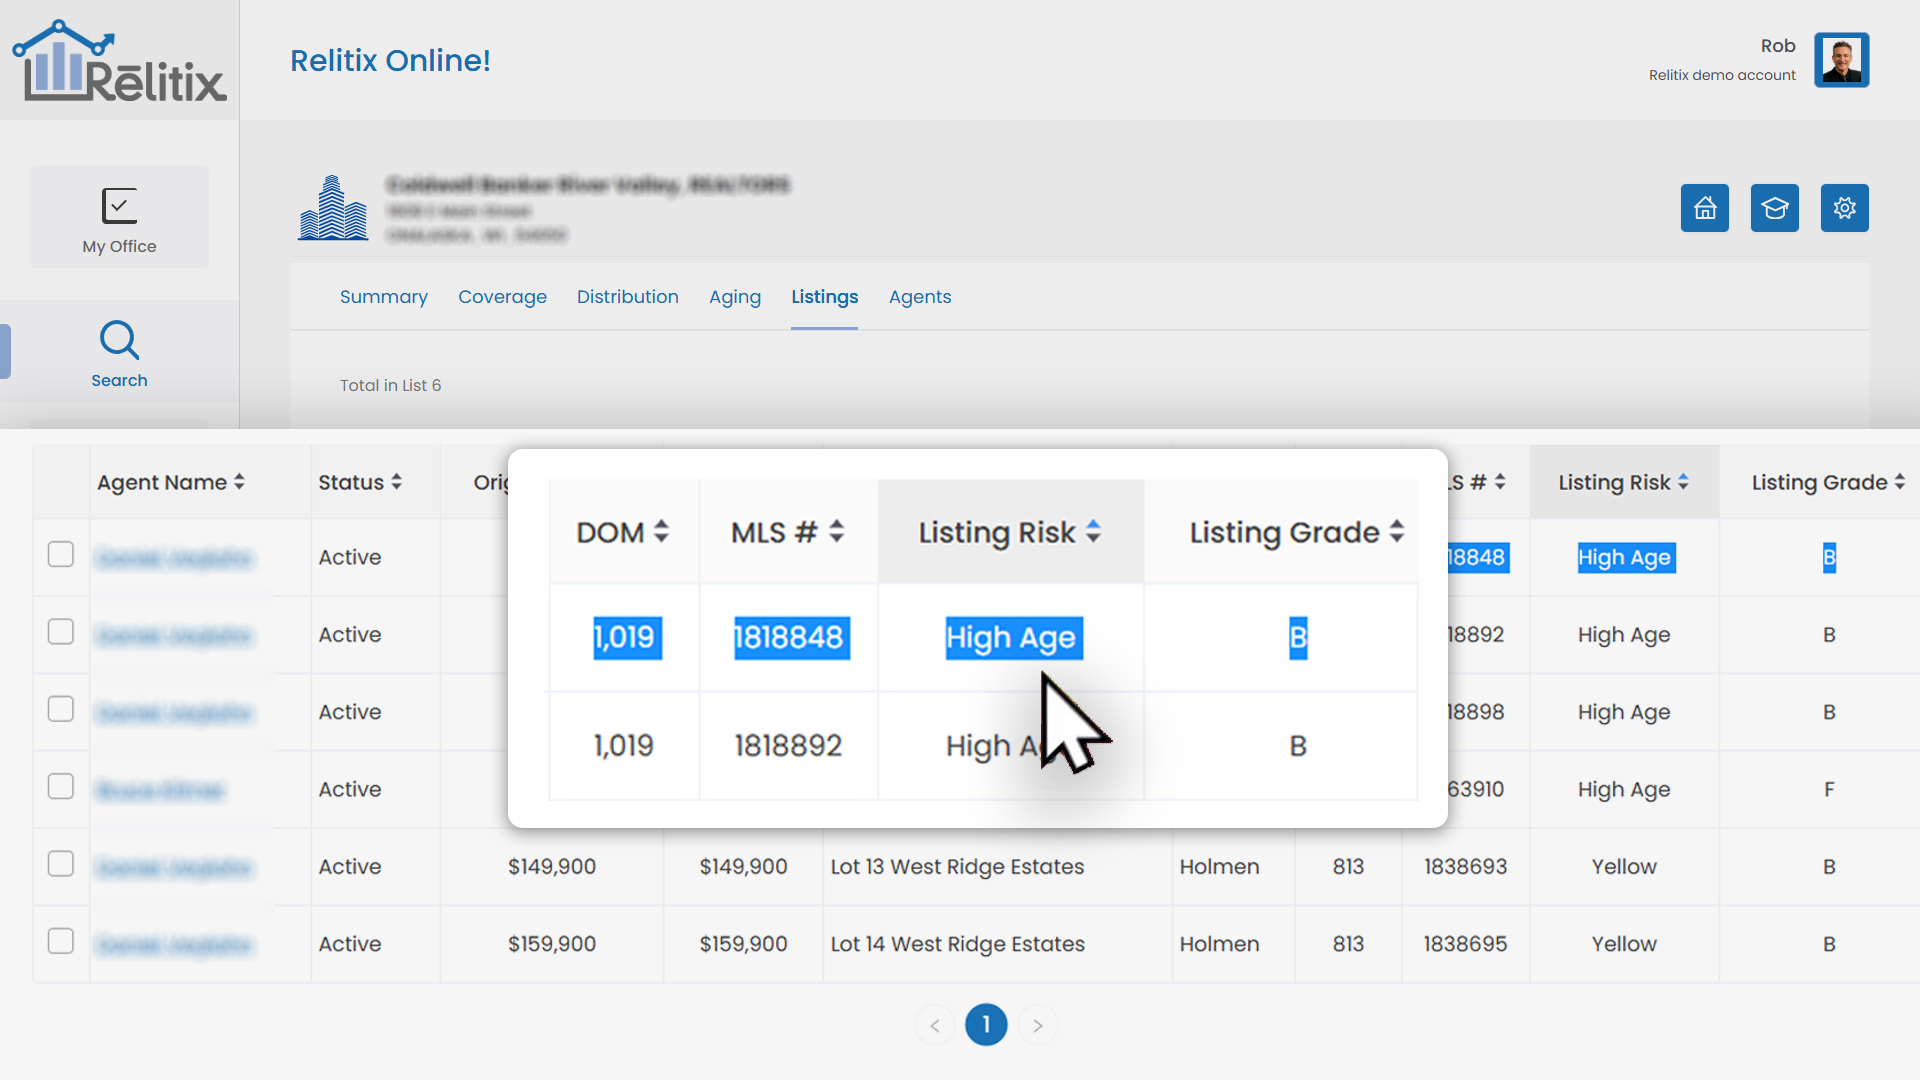This screenshot has width=1920, height=1080.
Task: Switch to the Distribution tab
Action: tap(628, 296)
